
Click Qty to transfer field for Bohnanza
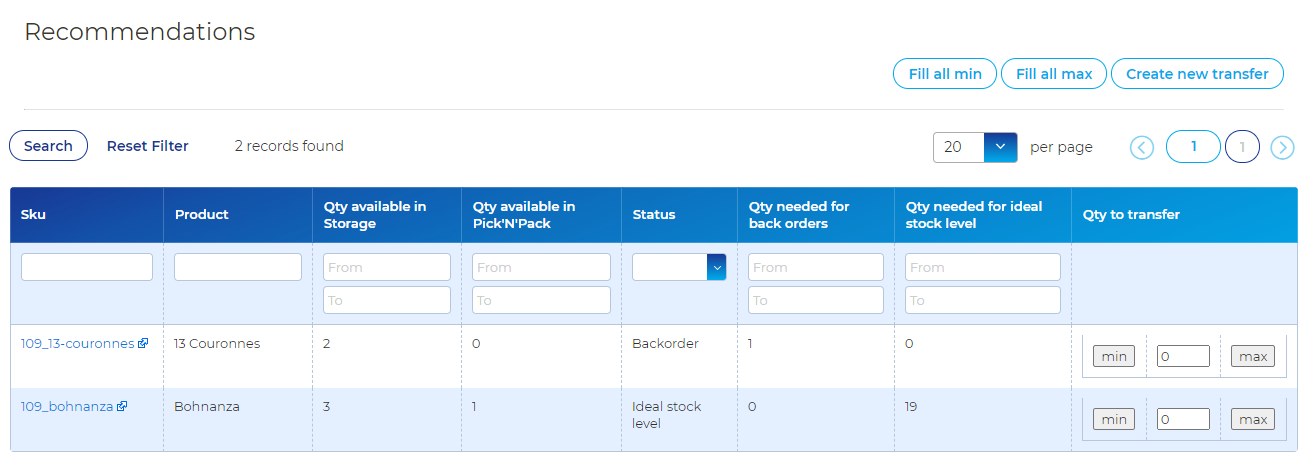pyautogui.click(x=1183, y=420)
